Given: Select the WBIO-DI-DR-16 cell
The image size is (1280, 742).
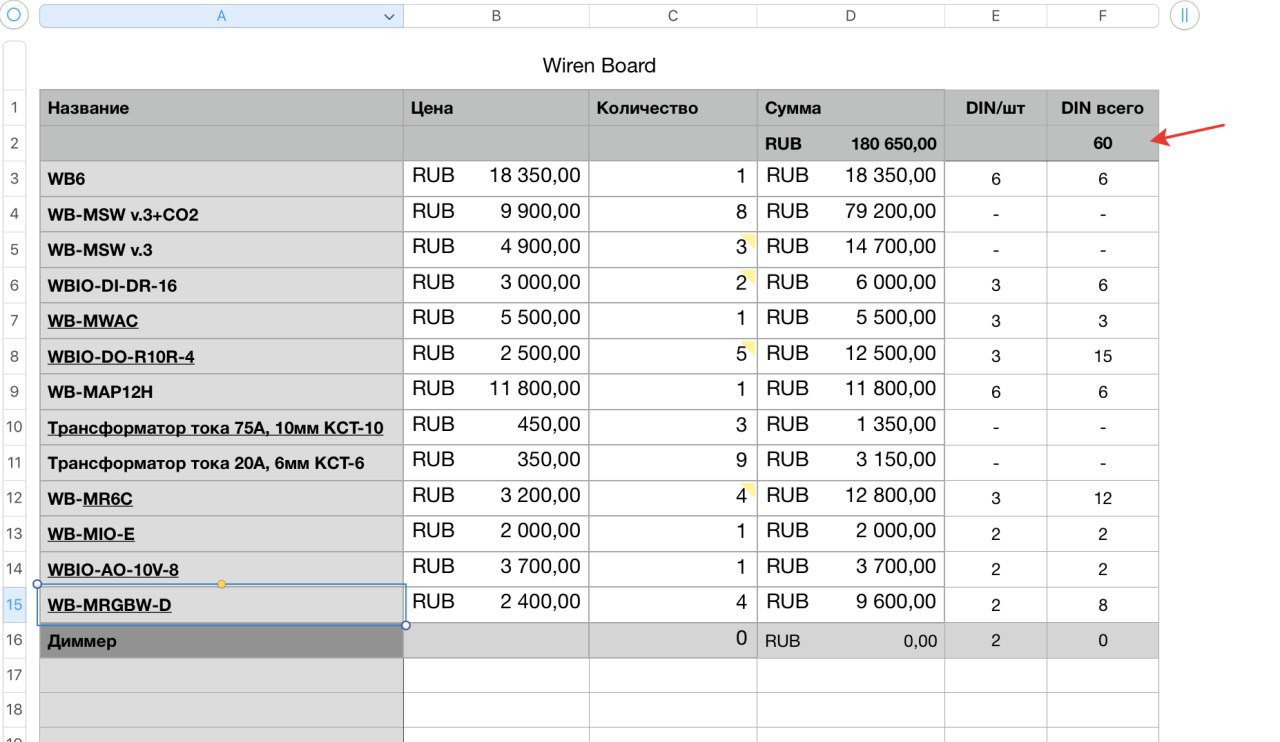Looking at the screenshot, I should click(x=222, y=285).
